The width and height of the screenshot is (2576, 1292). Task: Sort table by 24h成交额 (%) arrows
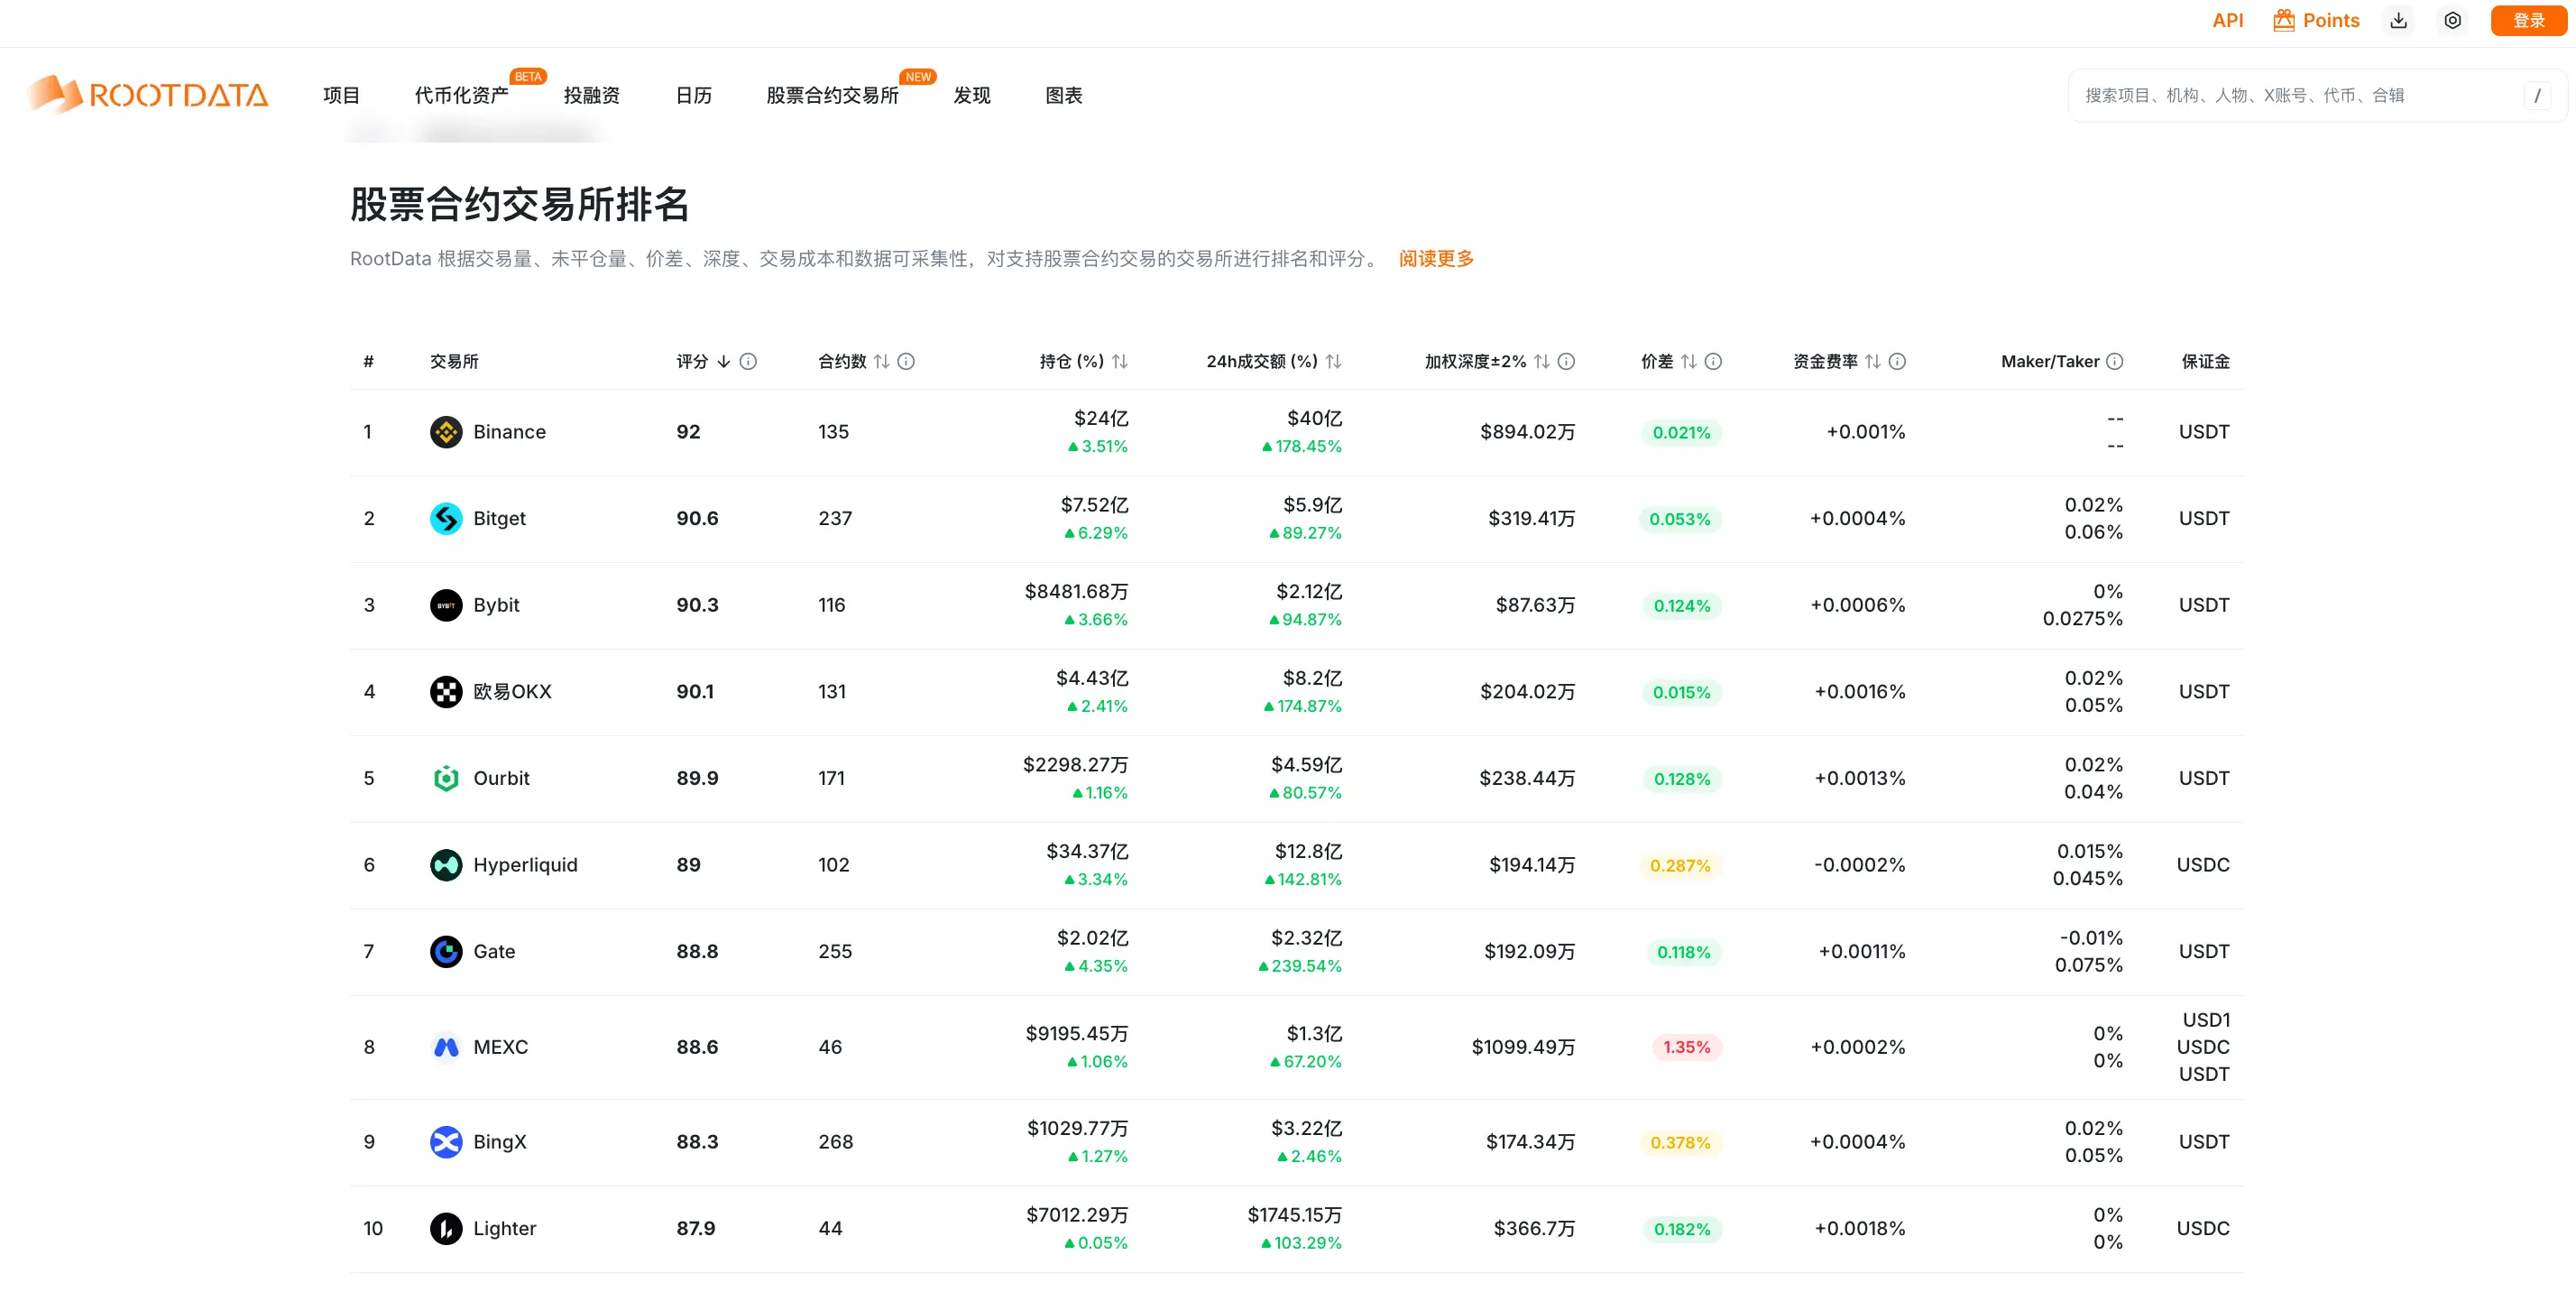pos(1333,361)
